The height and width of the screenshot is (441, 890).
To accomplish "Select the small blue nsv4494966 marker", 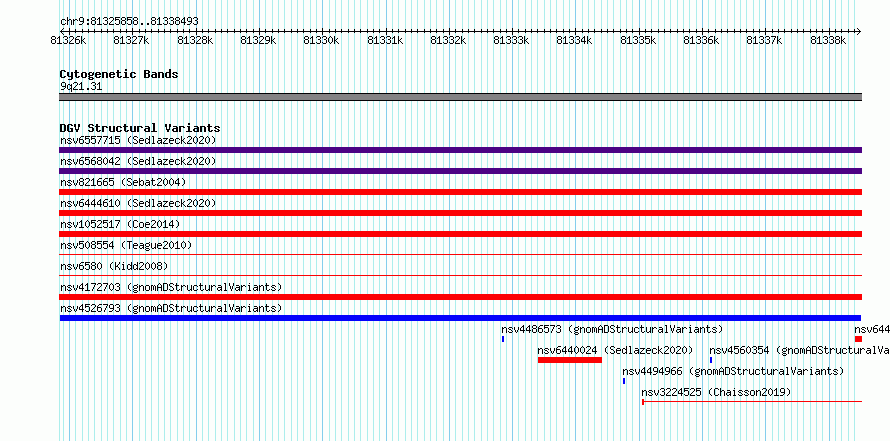I will pyautogui.click(x=624, y=381).
